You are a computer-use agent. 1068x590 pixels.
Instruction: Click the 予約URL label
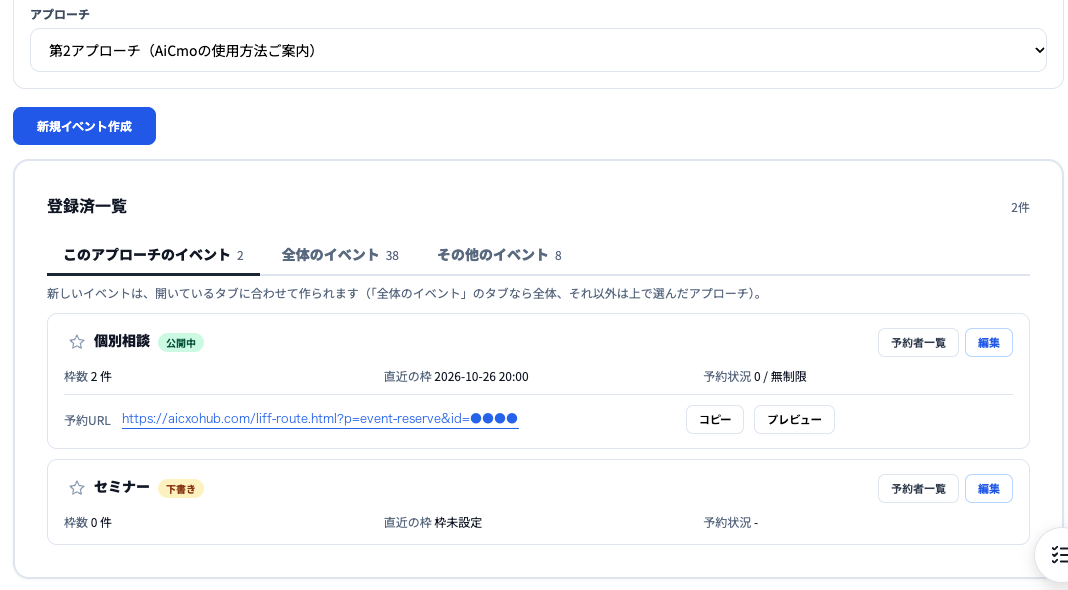[87, 420]
